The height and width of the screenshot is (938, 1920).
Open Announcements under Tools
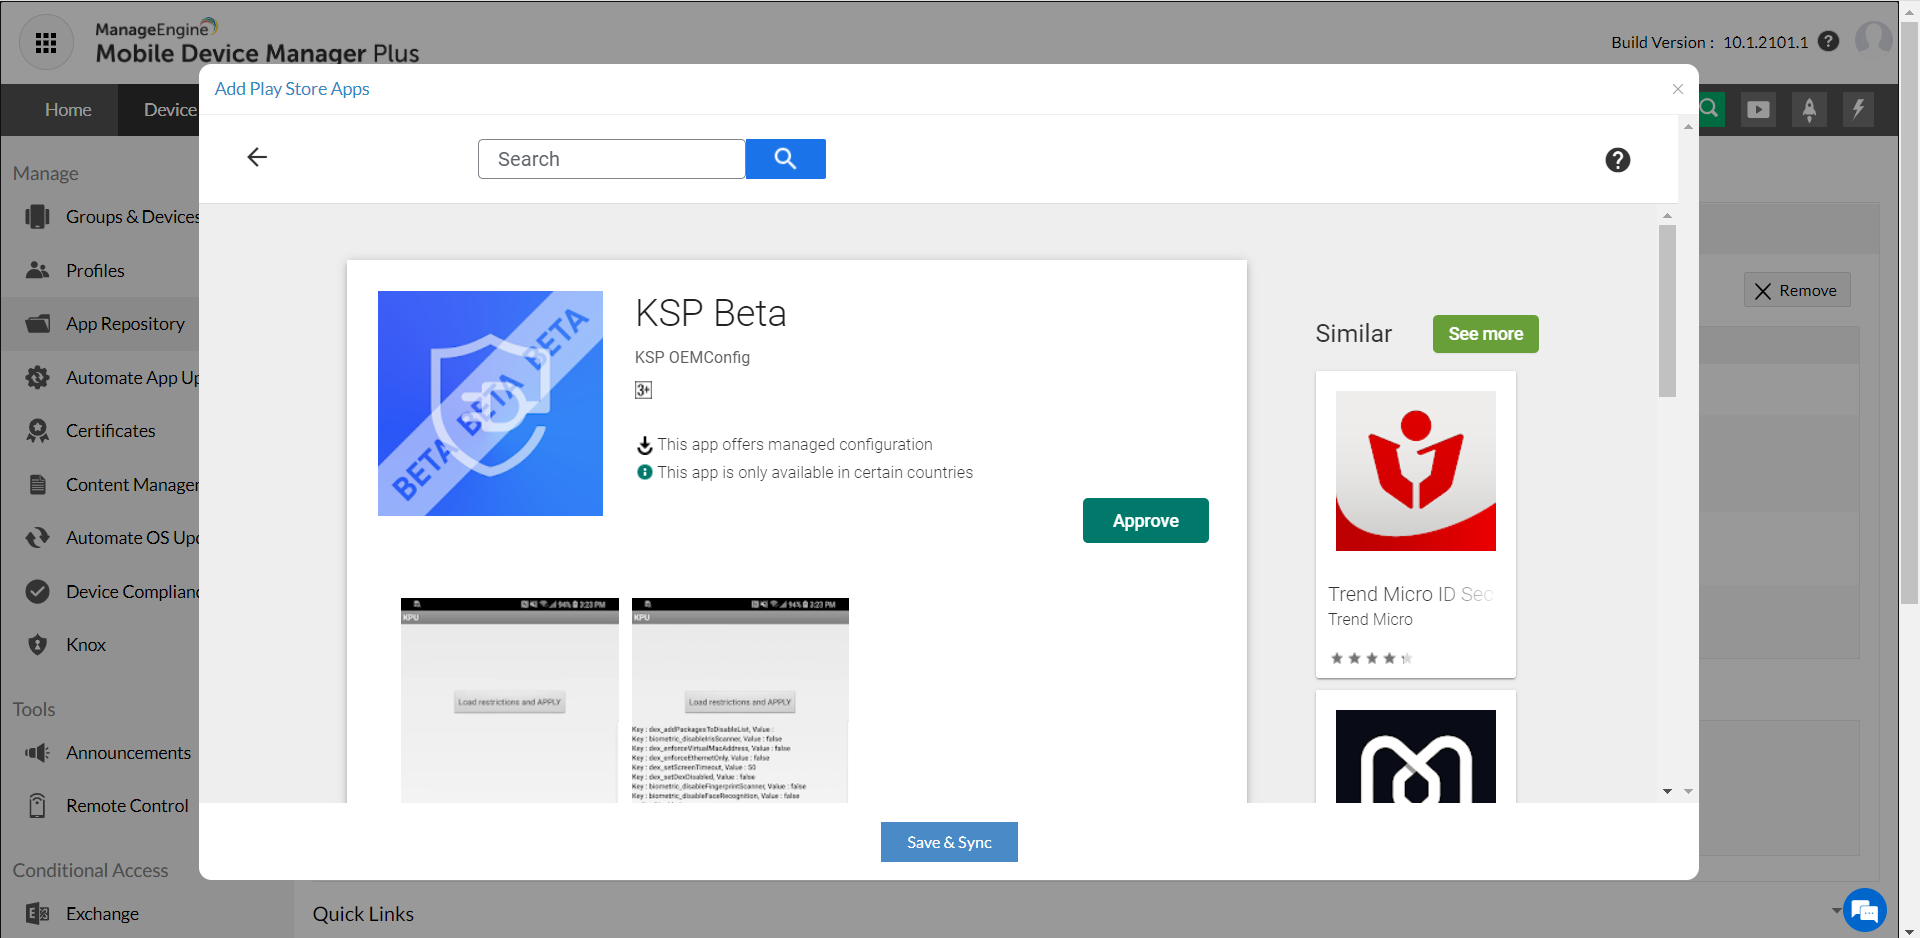pyautogui.click(x=128, y=753)
